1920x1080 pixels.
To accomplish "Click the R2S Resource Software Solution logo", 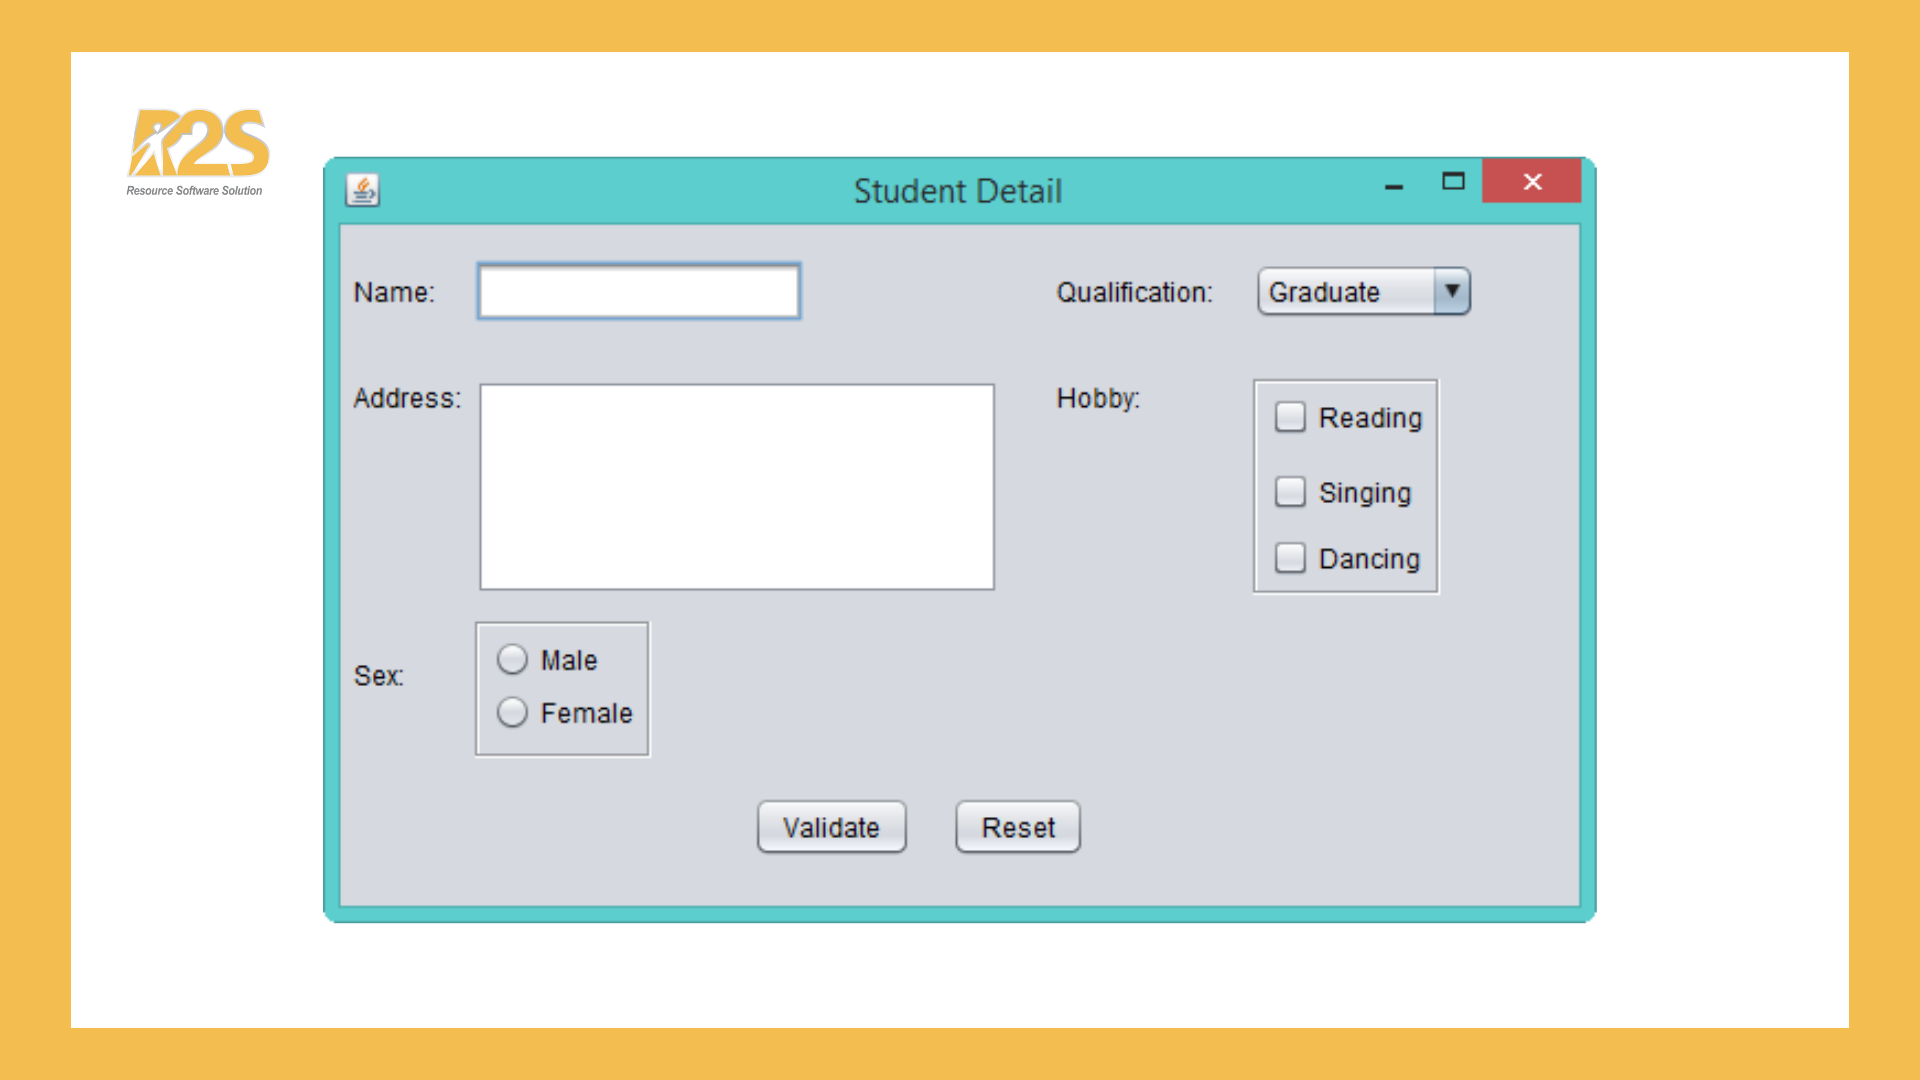I will (198, 152).
